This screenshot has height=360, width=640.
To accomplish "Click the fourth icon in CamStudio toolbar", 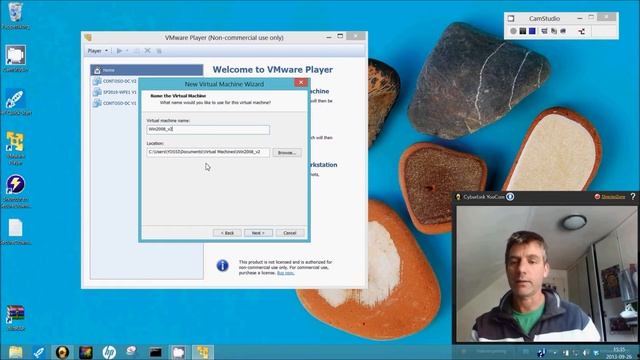I will [544, 31].
